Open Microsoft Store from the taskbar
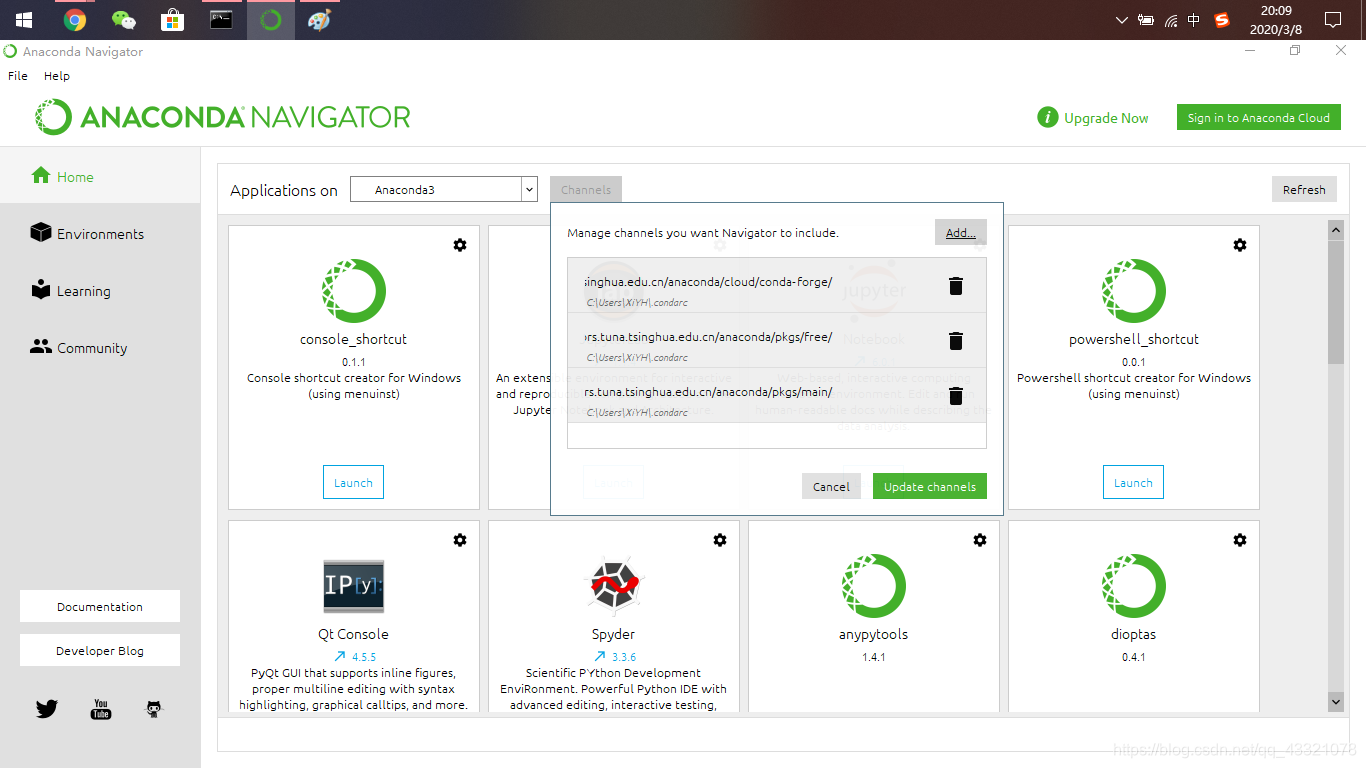The width and height of the screenshot is (1366, 768). pos(172,20)
